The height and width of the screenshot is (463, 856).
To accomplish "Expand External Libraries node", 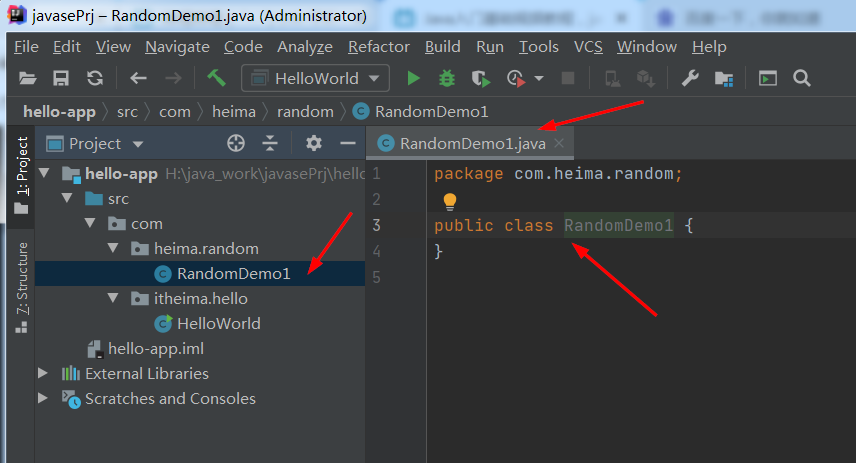I will point(43,373).
